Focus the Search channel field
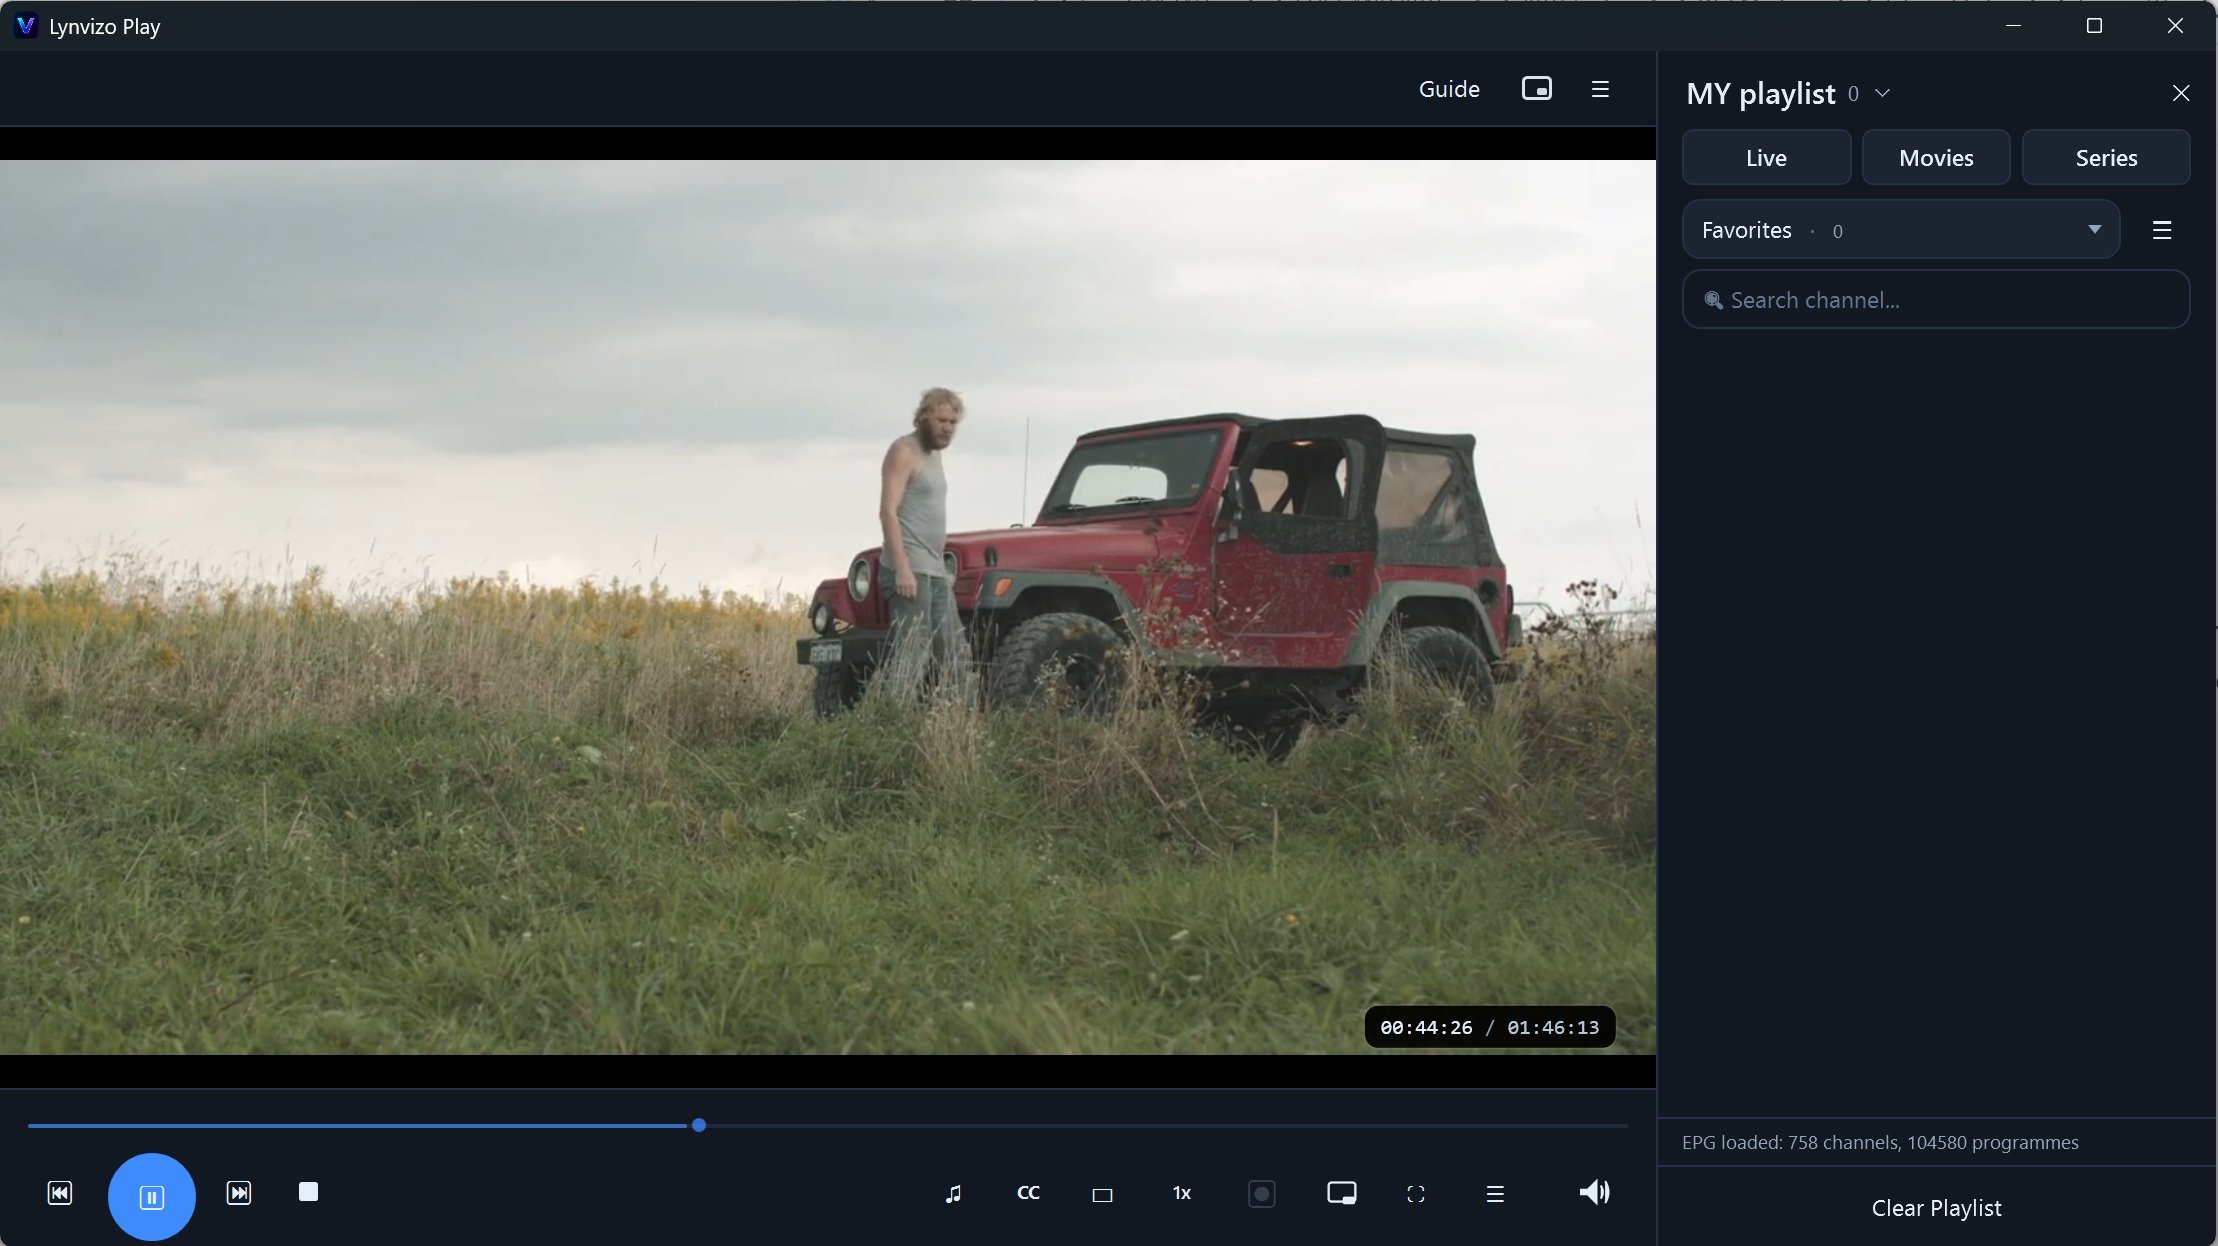The image size is (2218, 1246). (x=1936, y=299)
